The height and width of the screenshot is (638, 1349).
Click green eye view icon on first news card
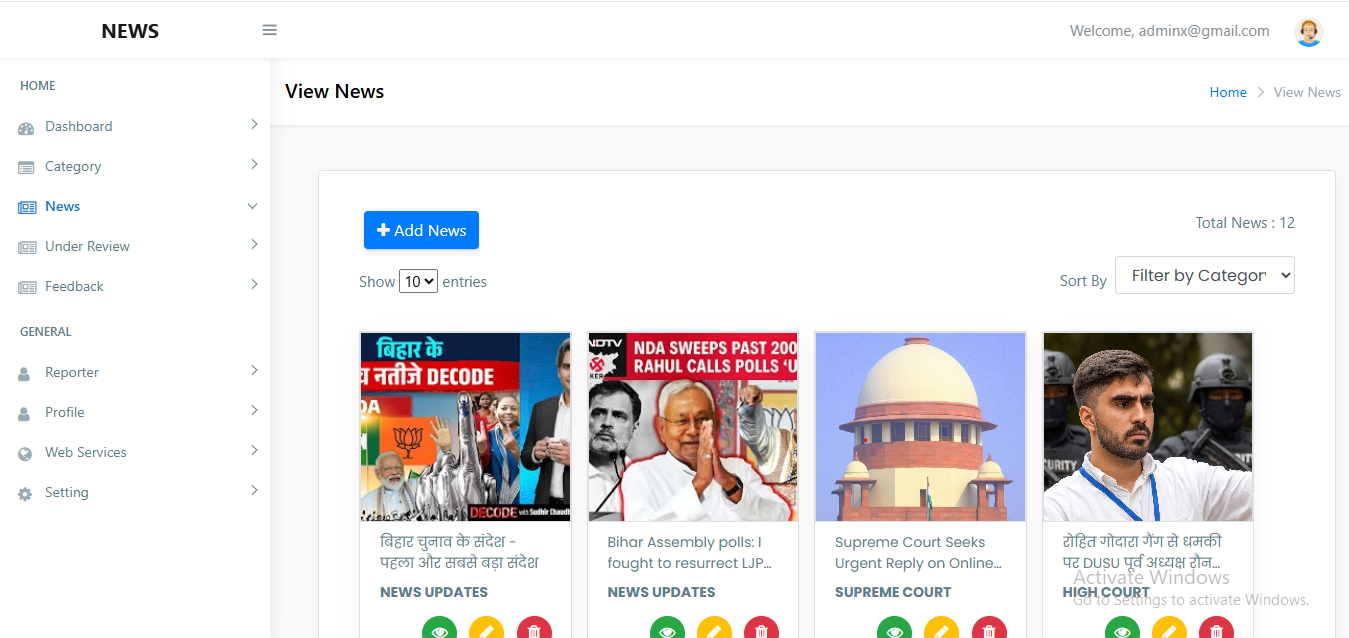[x=439, y=630]
